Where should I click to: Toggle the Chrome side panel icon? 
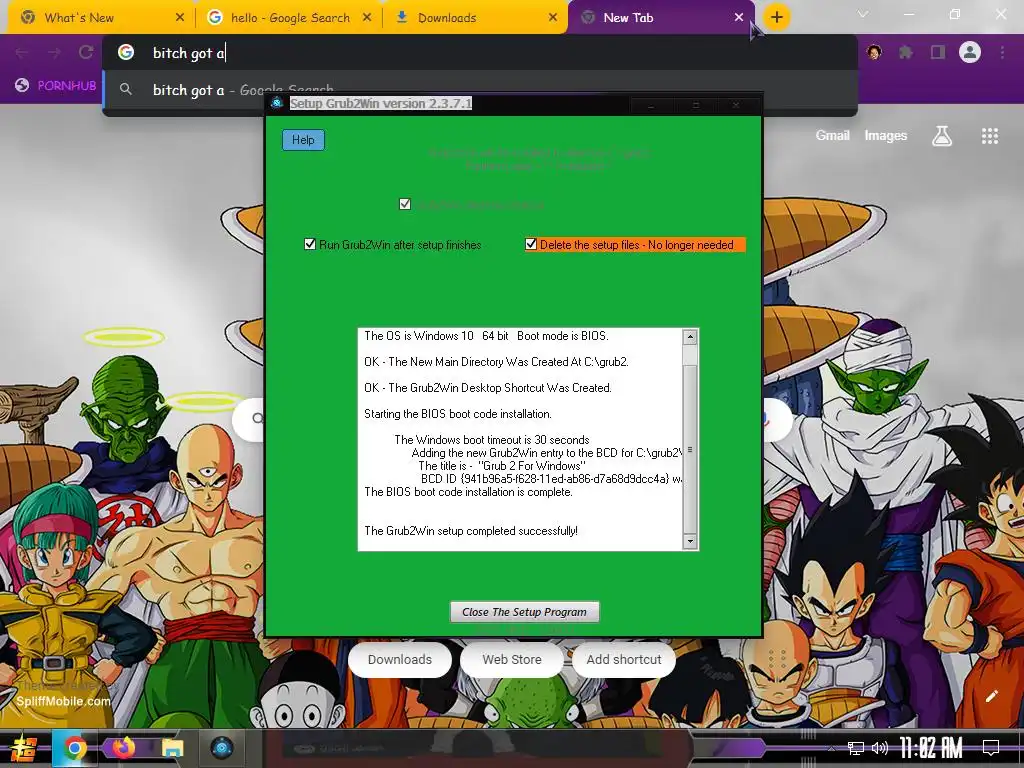(x=938, y=52)
